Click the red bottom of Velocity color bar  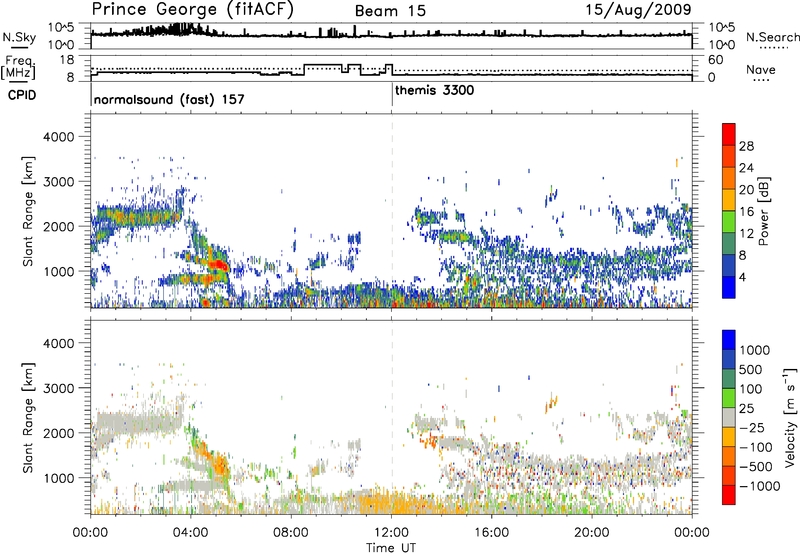pyautogui.click(x=729, y=495)
